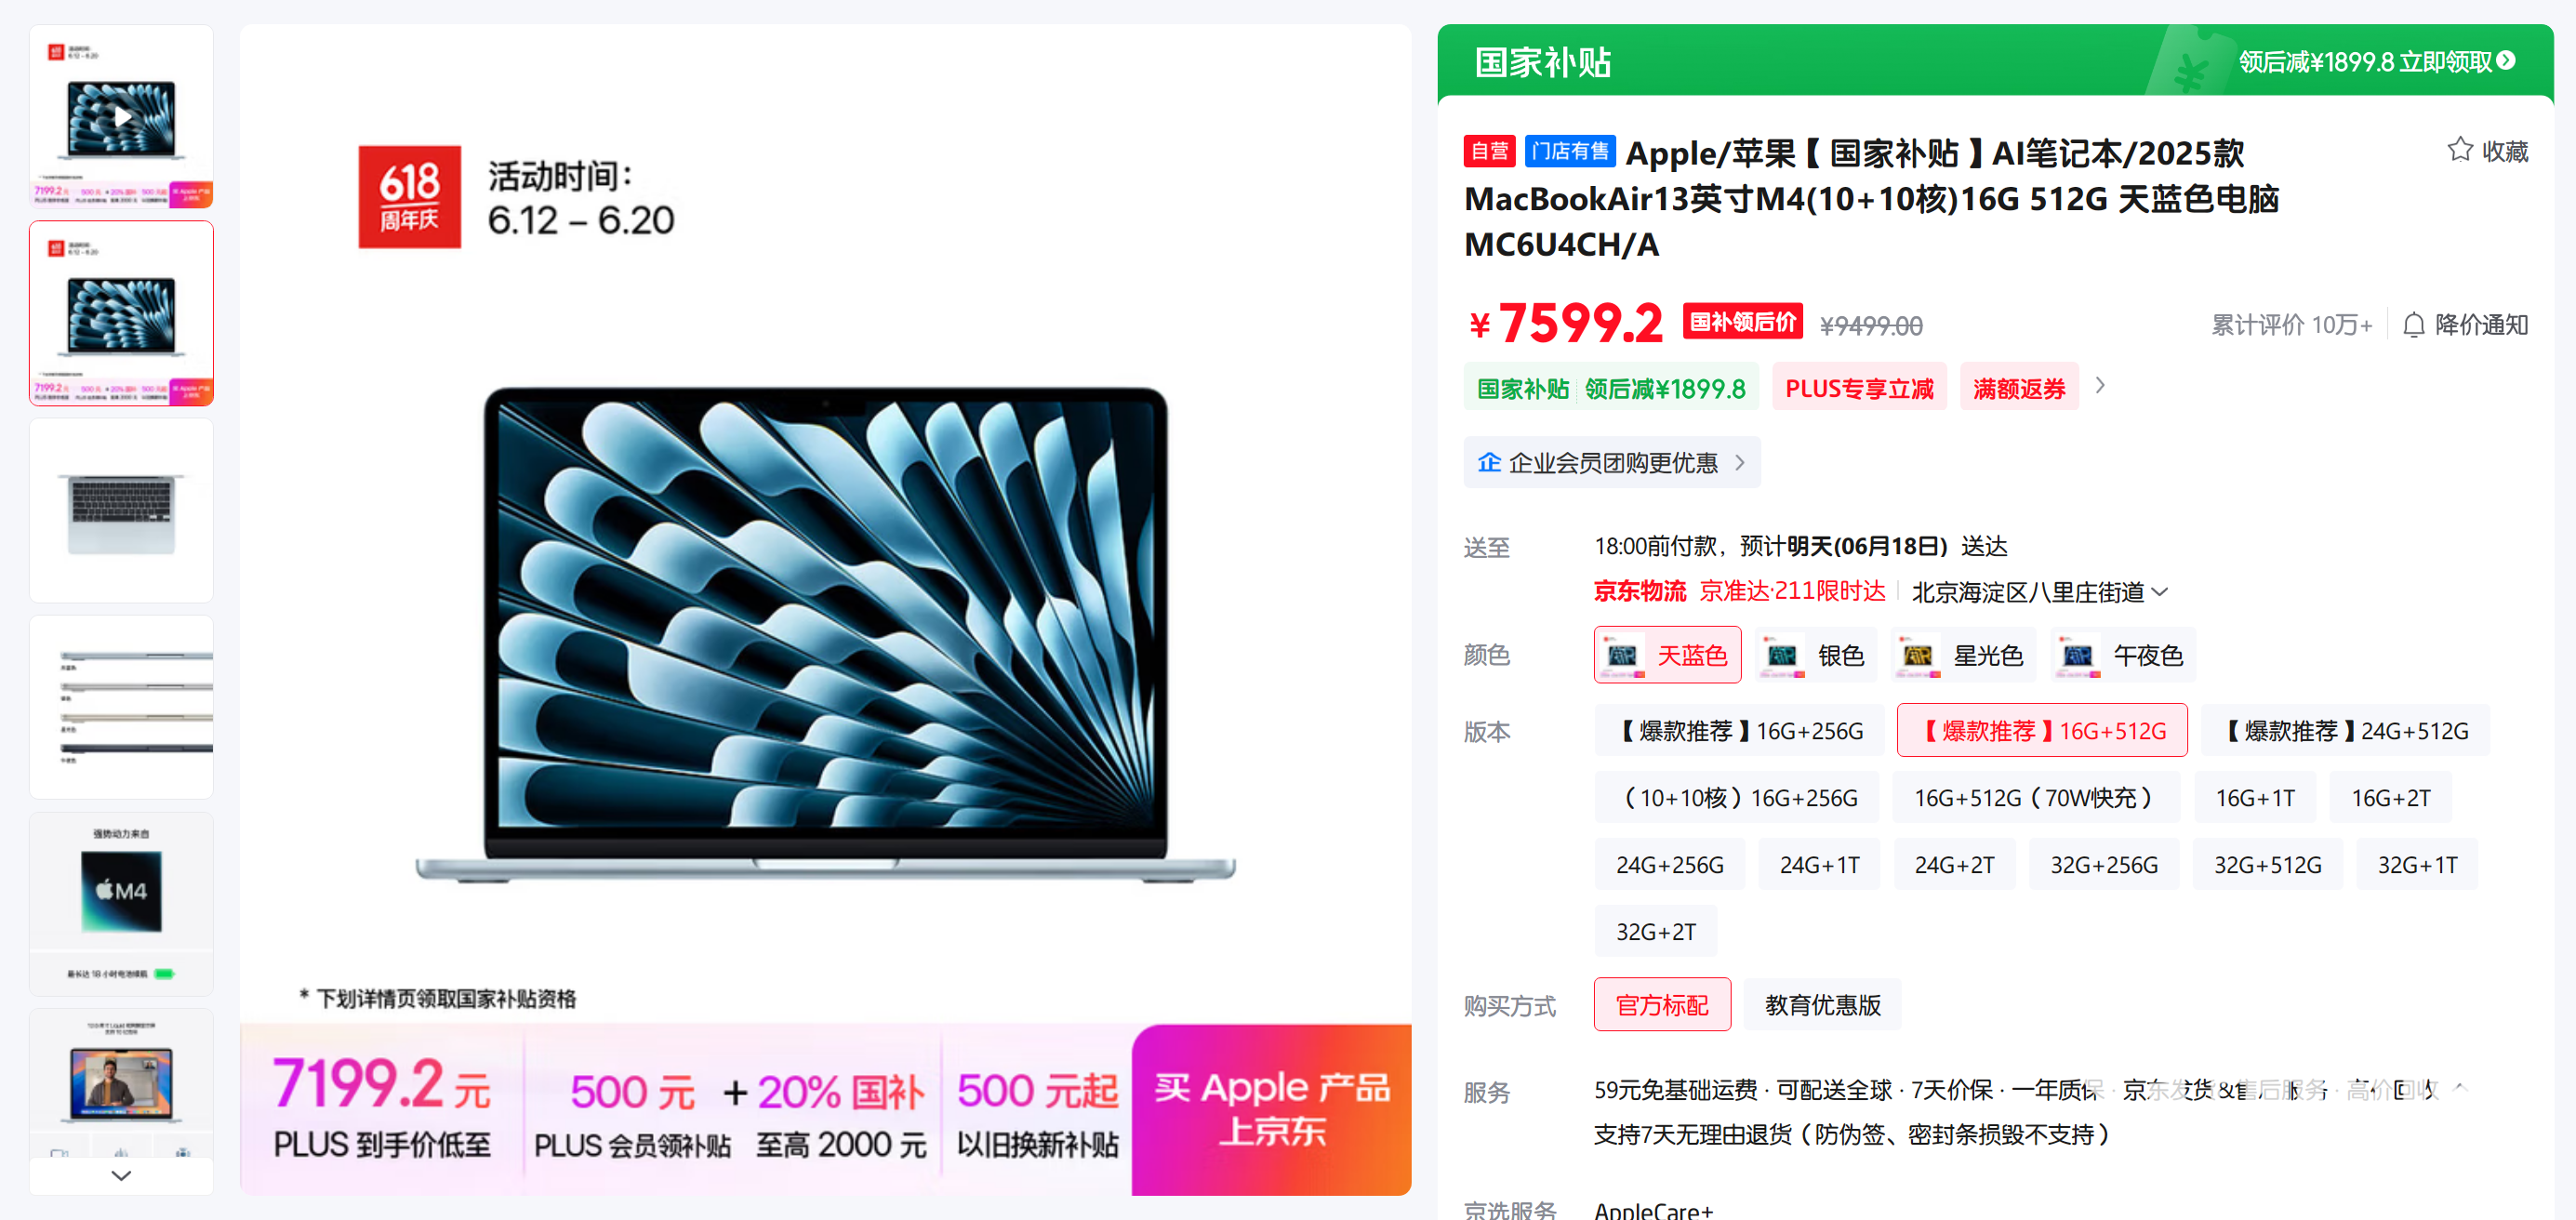This screenshot has height=1220, width=2576.
Task: Click the 买 Apple 产品上京东 banner button
Action: [1271, 1109]
